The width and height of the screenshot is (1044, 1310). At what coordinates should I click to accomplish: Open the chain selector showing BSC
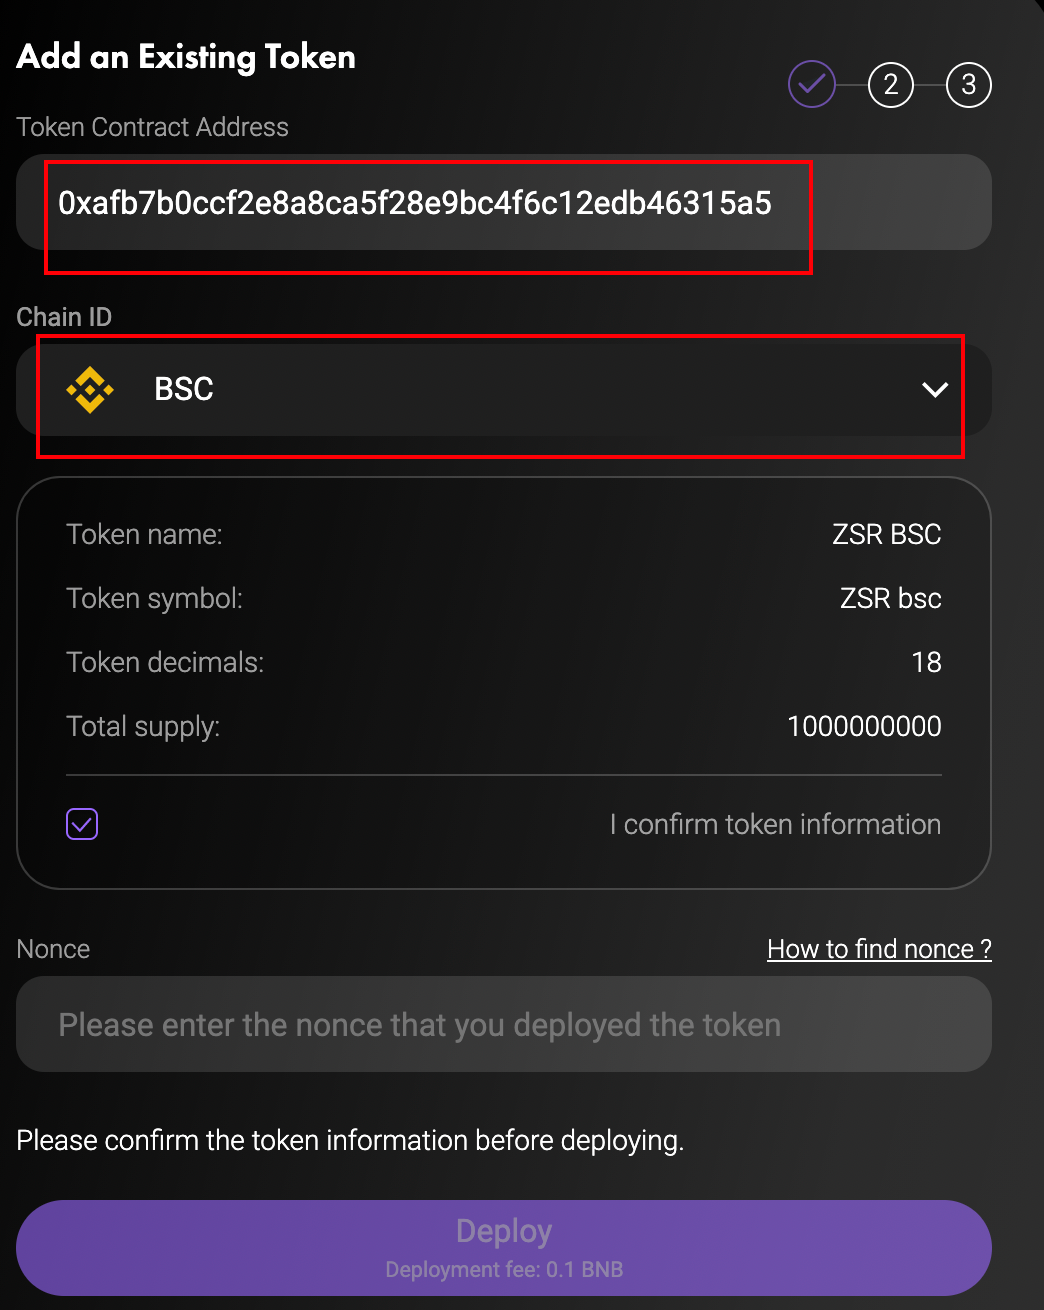point(500,390)
